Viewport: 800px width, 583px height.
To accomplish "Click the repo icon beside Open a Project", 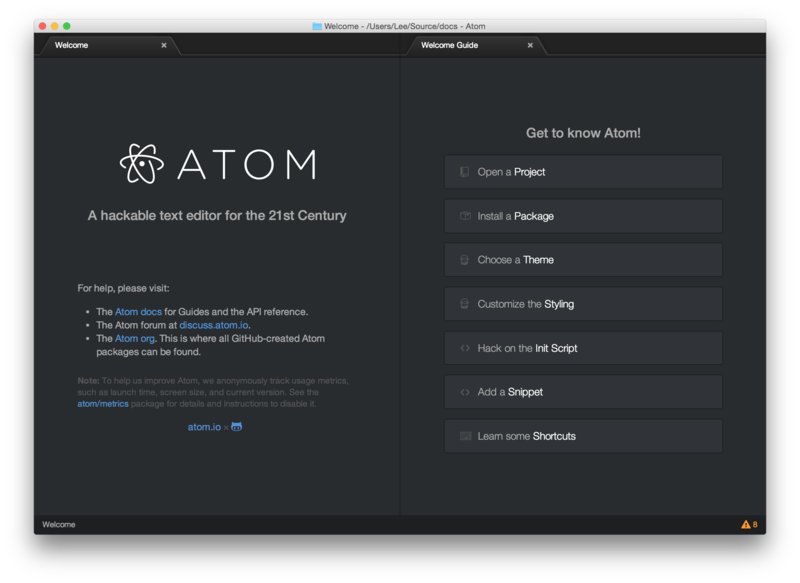I will pyautogui.click(x=464, y=172).
